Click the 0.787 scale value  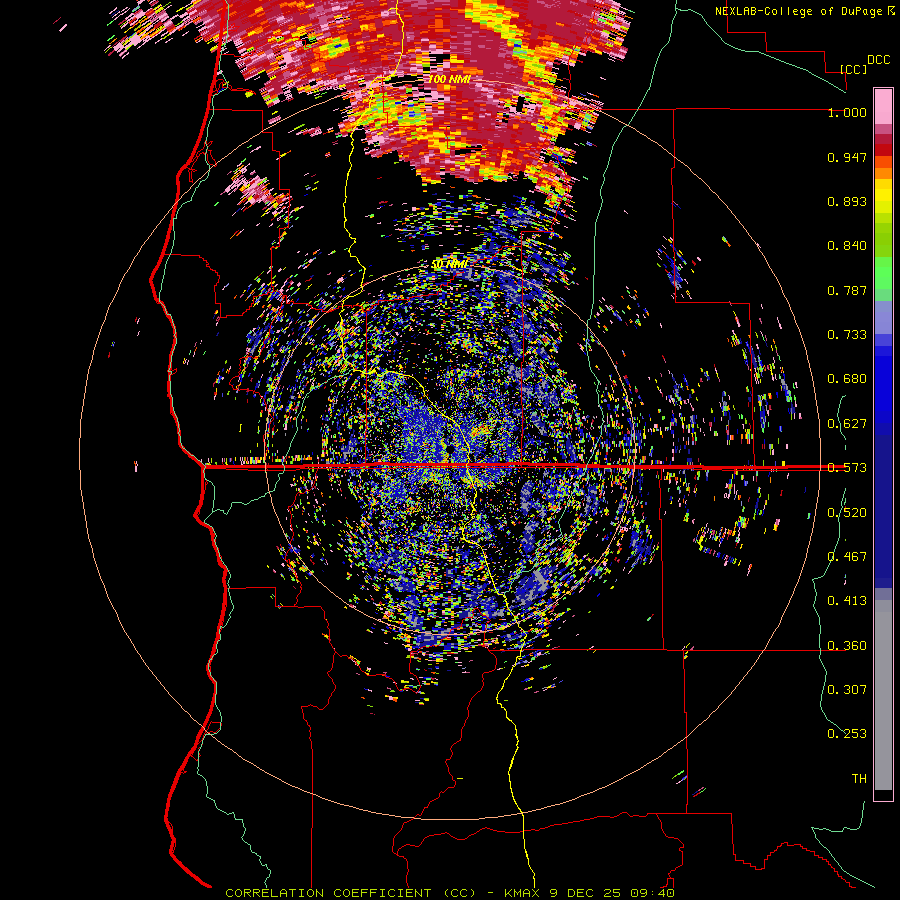pyautogui.click(x=847, y=290)
